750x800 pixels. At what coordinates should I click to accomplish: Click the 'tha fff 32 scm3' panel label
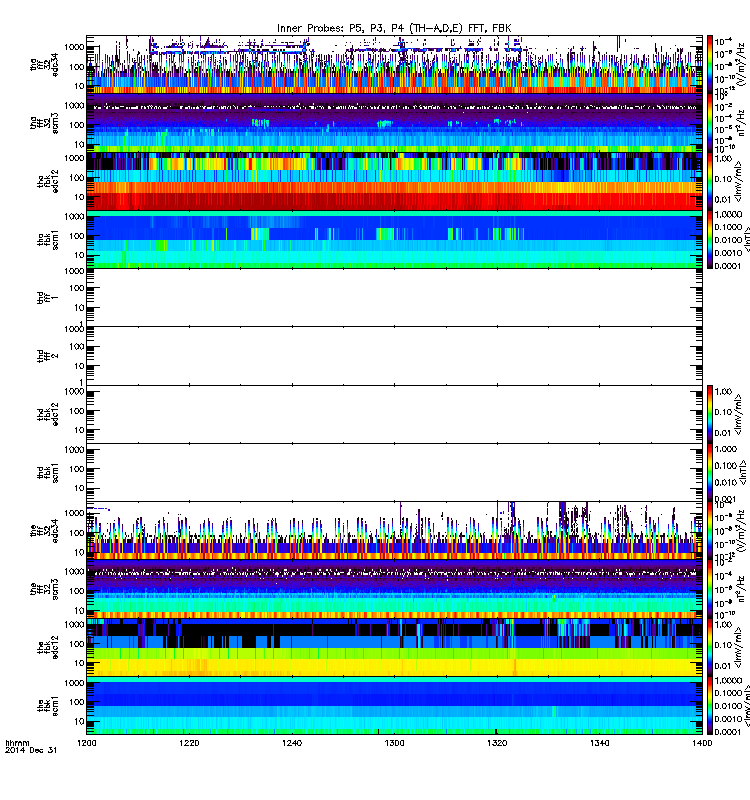[44, 123]
